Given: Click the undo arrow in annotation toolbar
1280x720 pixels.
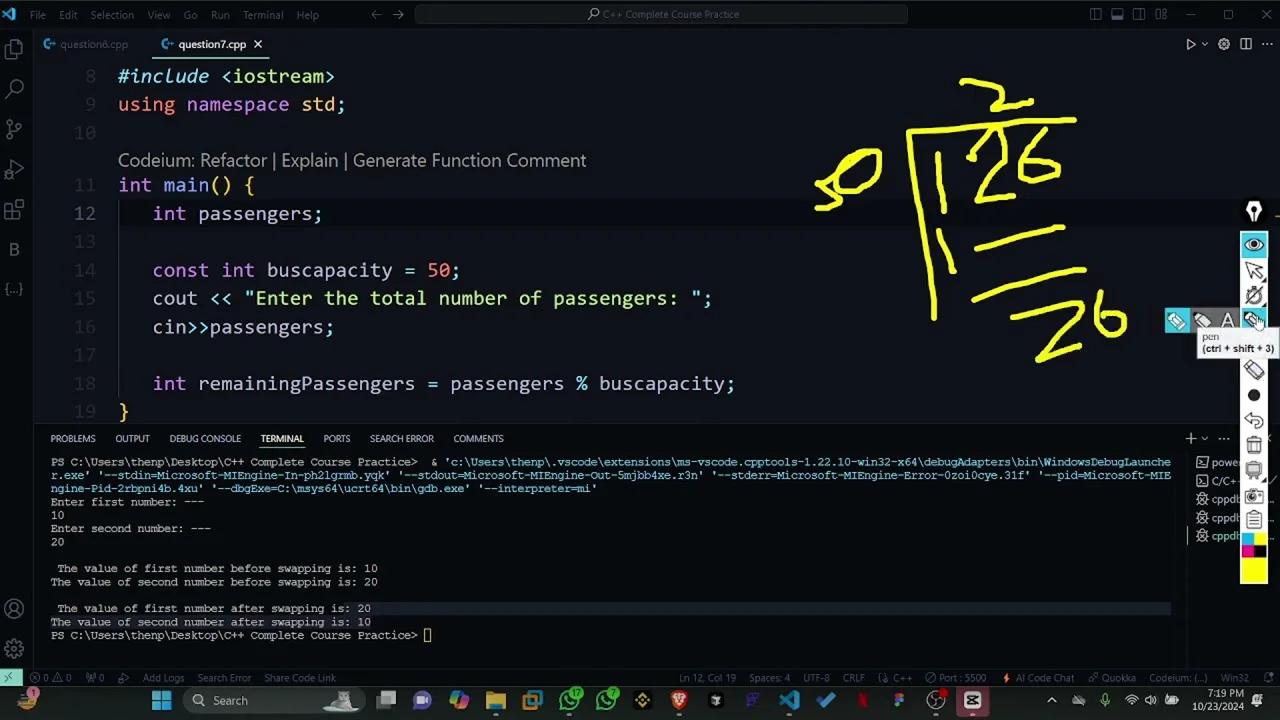Looking at the screenshot, I should coord(1254,420).
